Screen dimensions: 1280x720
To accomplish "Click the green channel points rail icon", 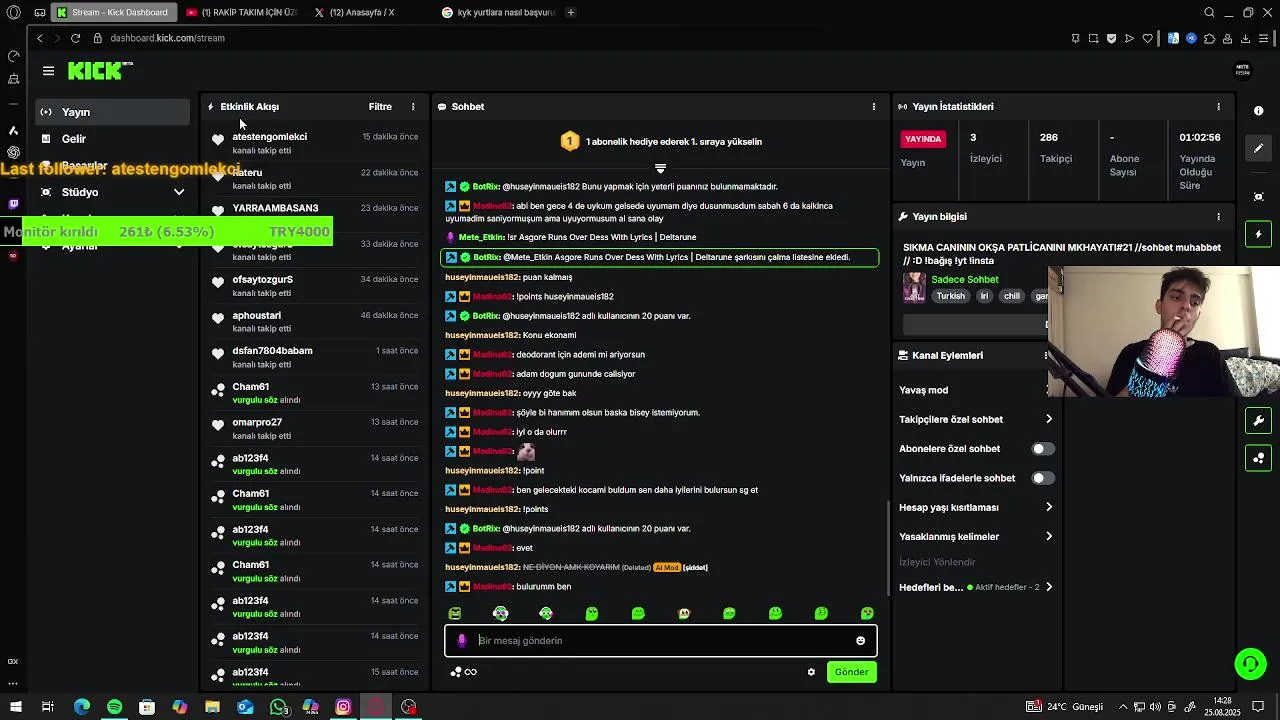I will [1259, 458].
